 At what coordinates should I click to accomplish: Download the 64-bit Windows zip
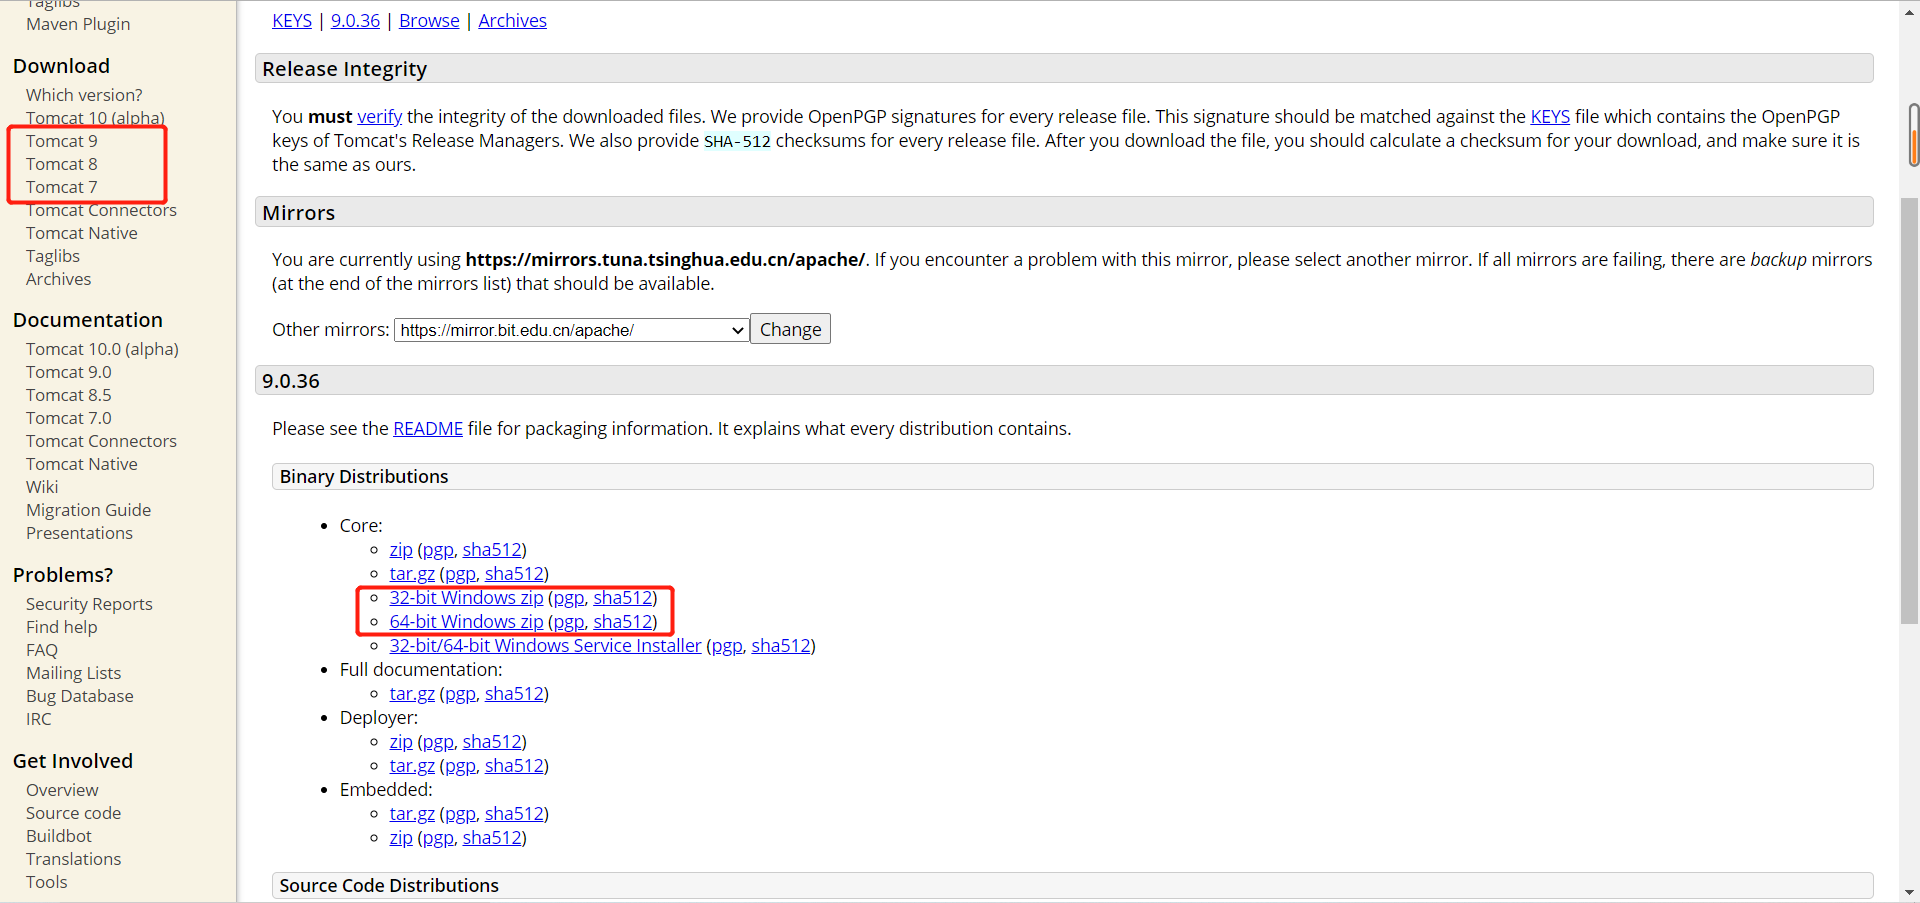click(x=466, y=622)
